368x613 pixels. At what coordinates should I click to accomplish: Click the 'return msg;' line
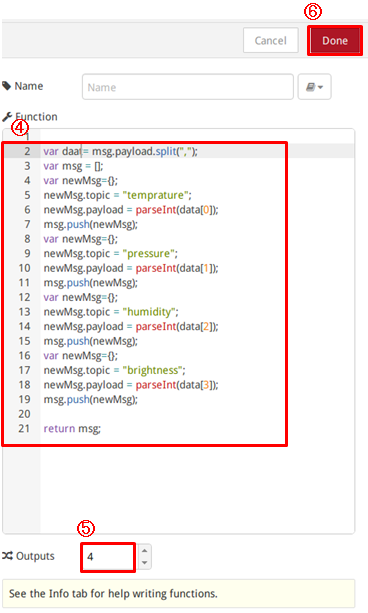[x=72, y=428]
